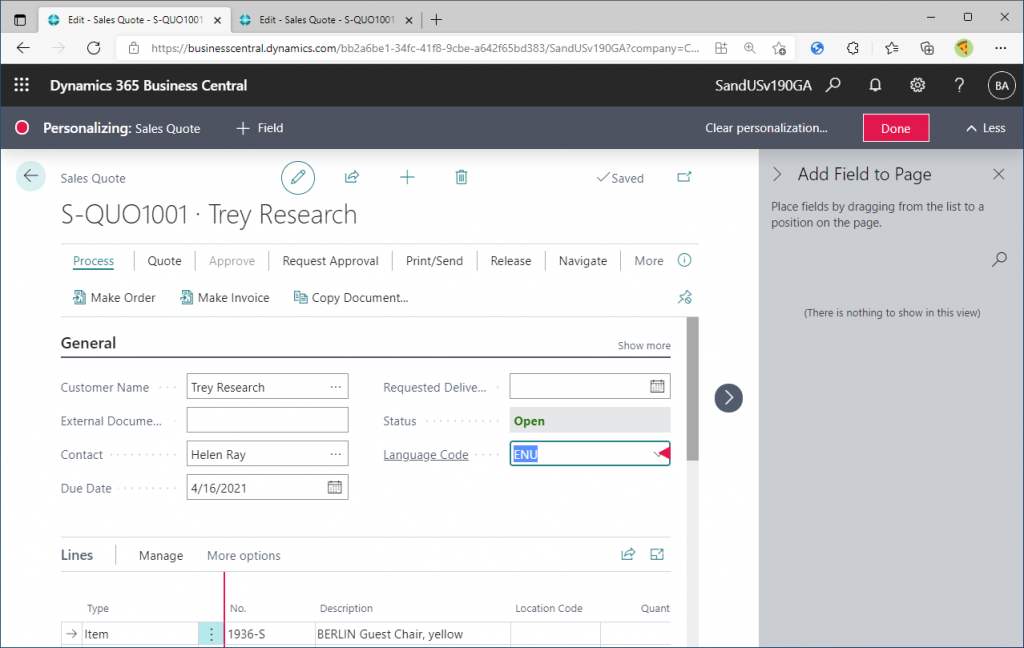Click the Type cell showing Item
The height and width of the screenshot is (648, 1024).
click(x=140, y=634)
